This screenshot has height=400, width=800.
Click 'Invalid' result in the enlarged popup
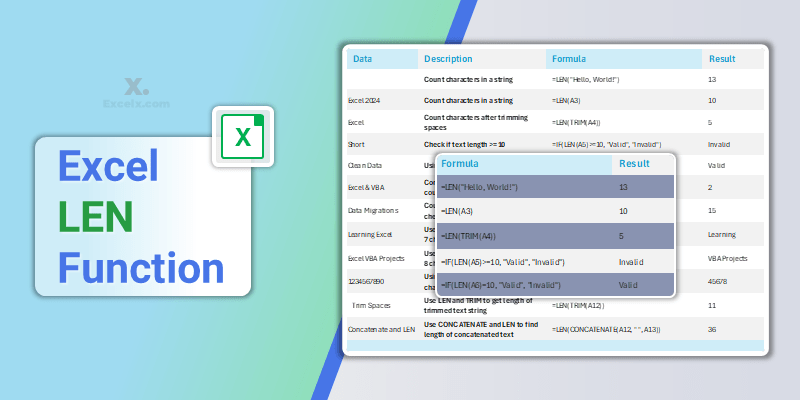click(x=631, y=262)
